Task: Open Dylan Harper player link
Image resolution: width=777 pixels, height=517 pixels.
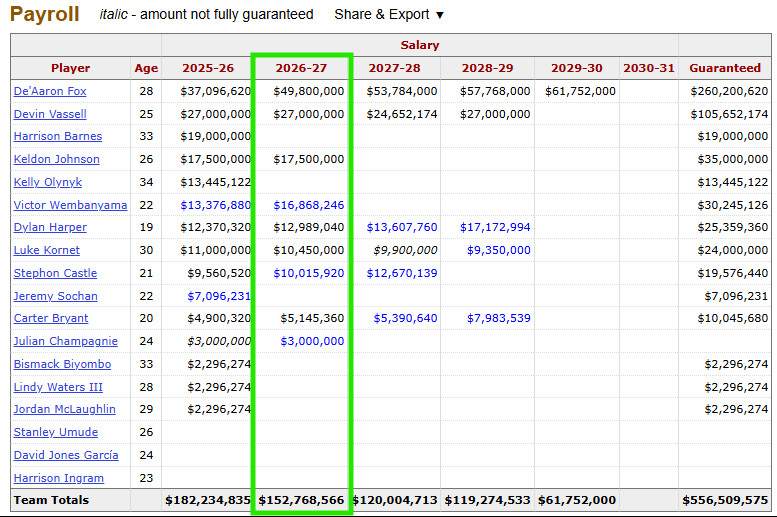Action: tap(50, 227)
